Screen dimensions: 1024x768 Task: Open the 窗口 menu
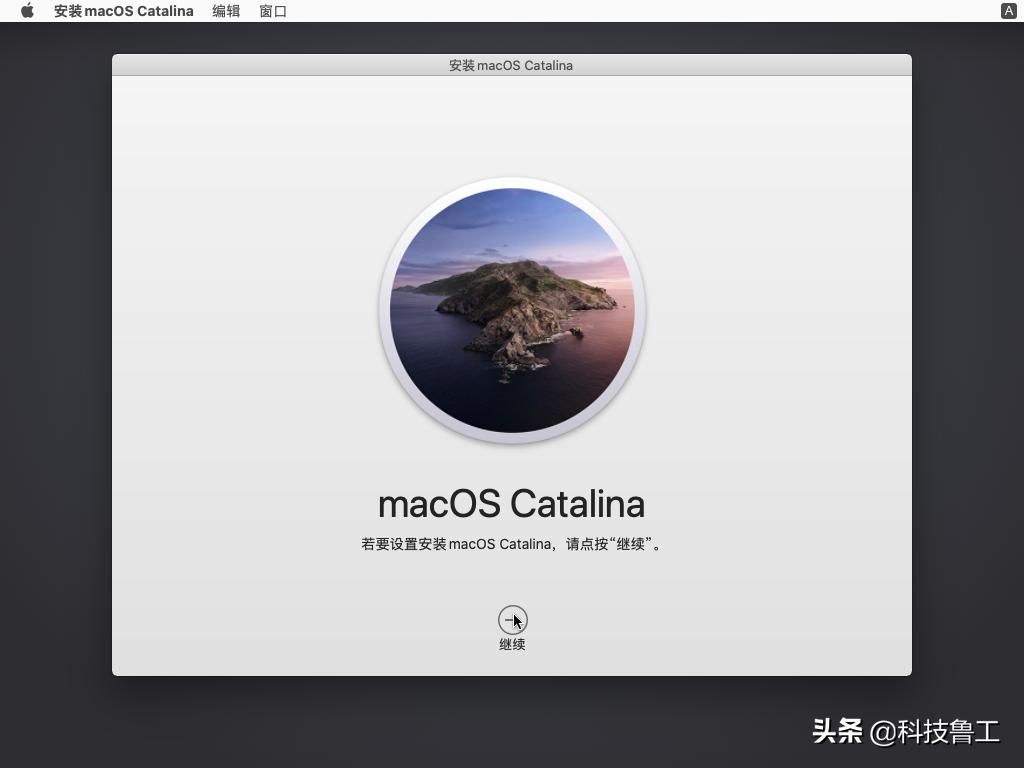pyautogui.click(x=273, y=11)
